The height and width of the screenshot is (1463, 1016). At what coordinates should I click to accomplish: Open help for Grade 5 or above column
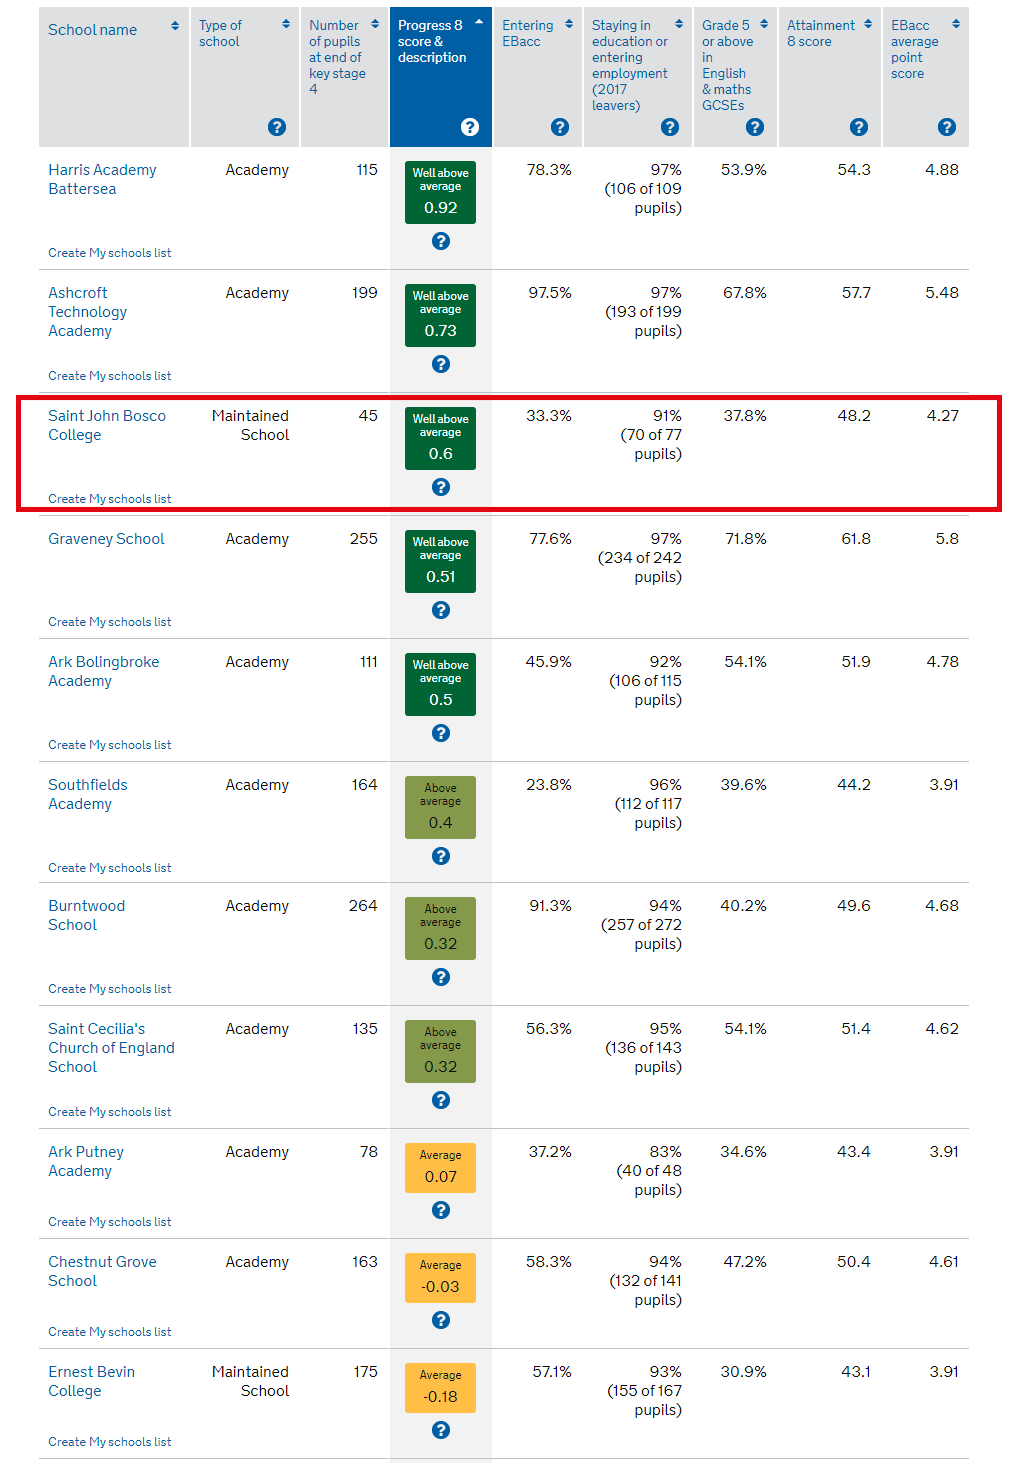755,127
